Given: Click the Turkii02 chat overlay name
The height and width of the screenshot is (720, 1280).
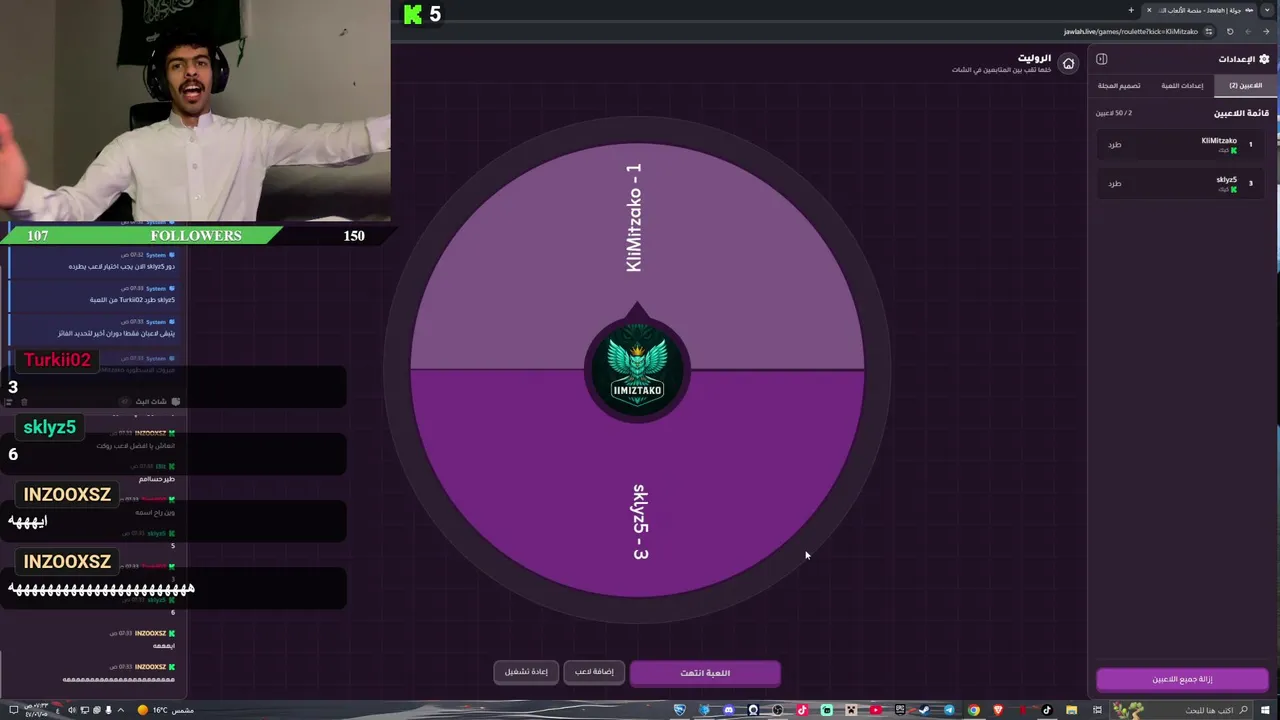Looking at the screenshot, I should pyautogui.click(x=57, y=360).
